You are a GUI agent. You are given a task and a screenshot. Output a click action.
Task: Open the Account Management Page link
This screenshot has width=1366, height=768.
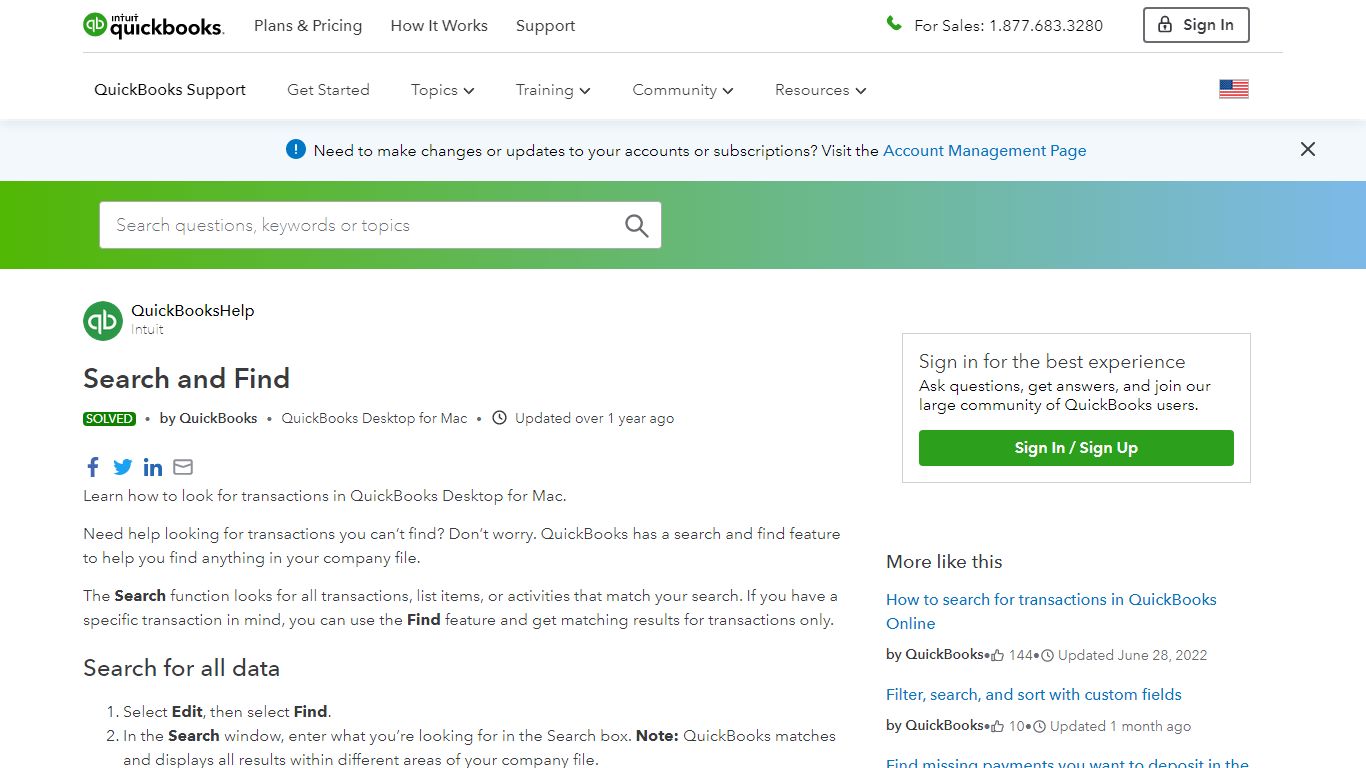tap(984, 151)
